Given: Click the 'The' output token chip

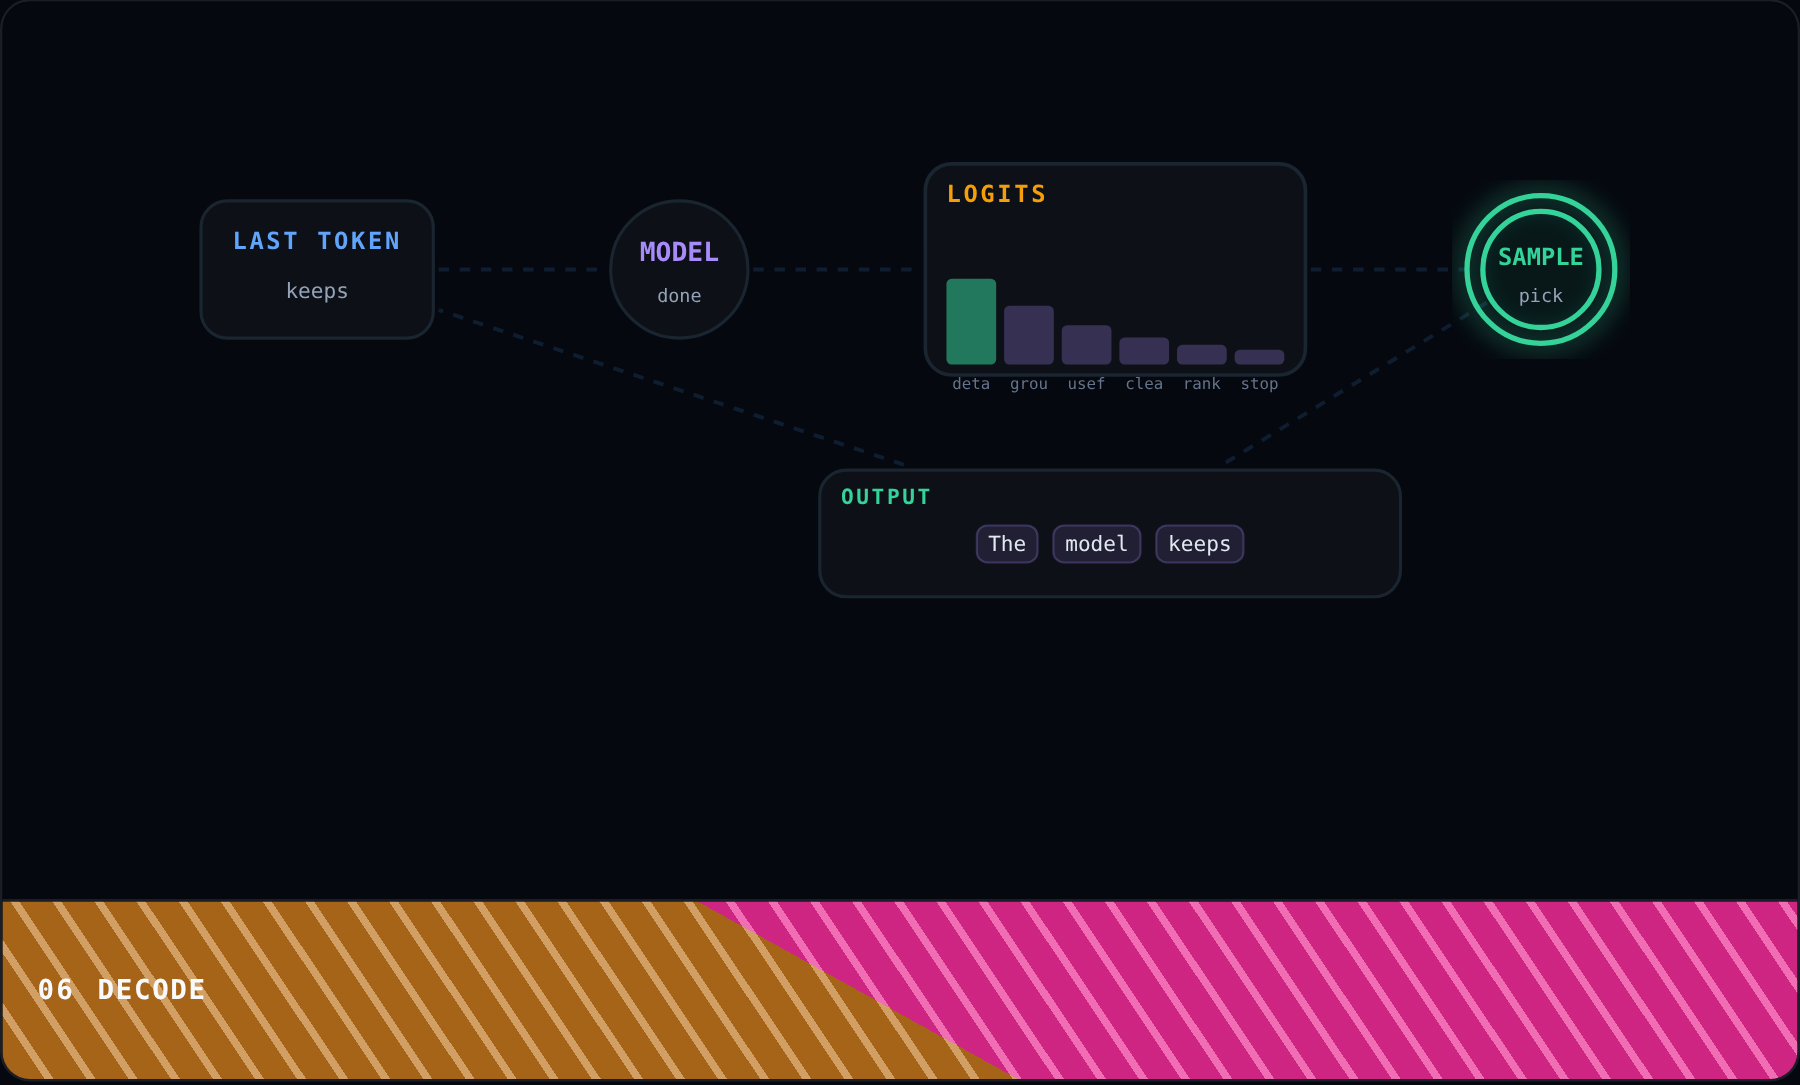Looking at the screenshot, I should pos(1007,544).
